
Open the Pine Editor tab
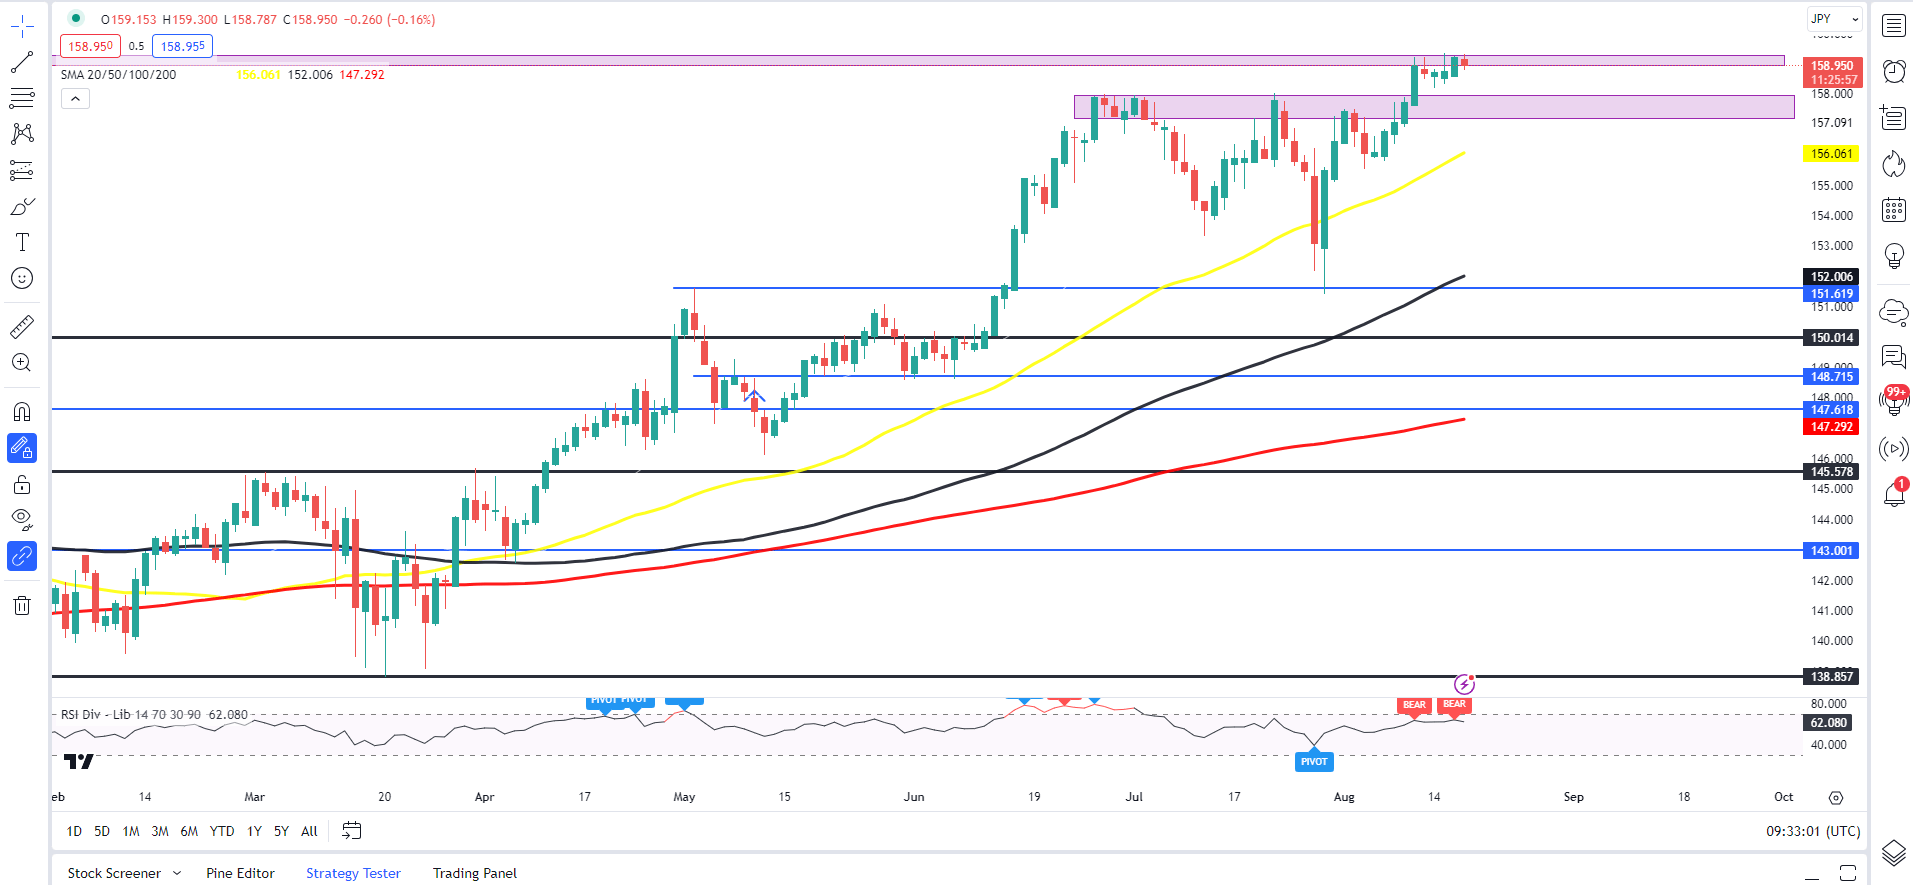[240, 873]
